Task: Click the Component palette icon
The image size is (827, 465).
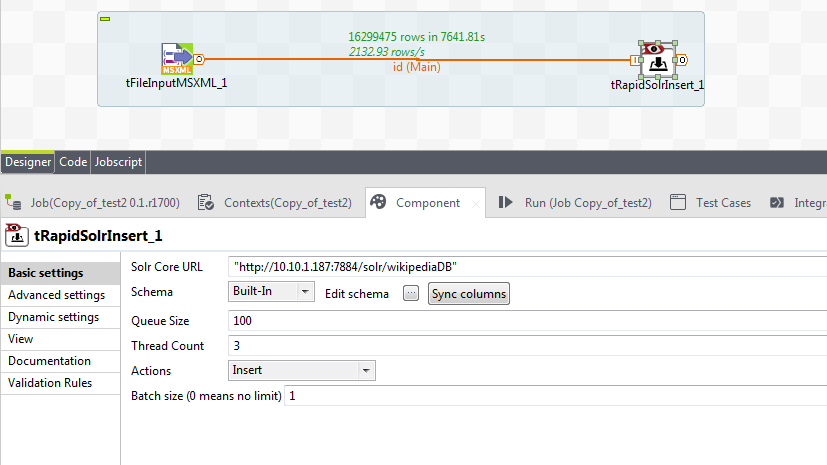Action: [x=378, y=202]
